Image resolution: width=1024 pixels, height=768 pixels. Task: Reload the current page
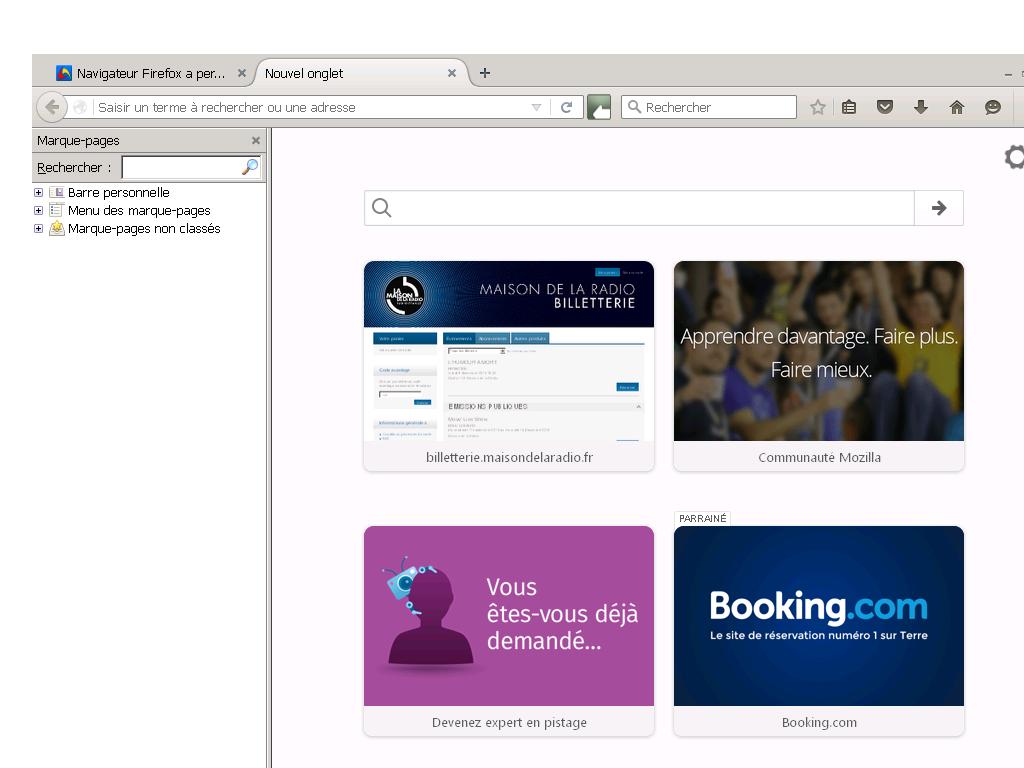tap(566, 107)
